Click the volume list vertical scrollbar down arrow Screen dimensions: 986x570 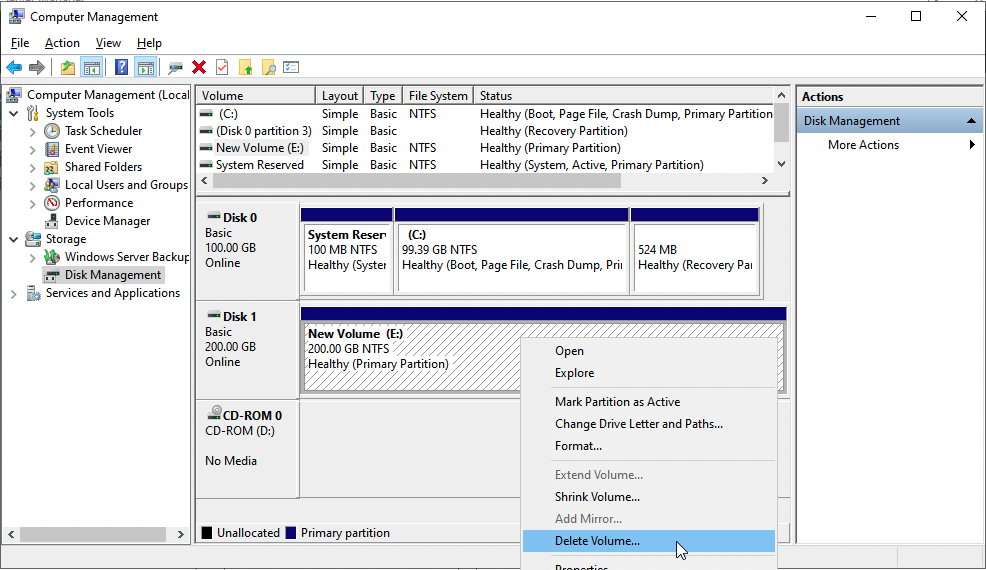click(782, 164)
